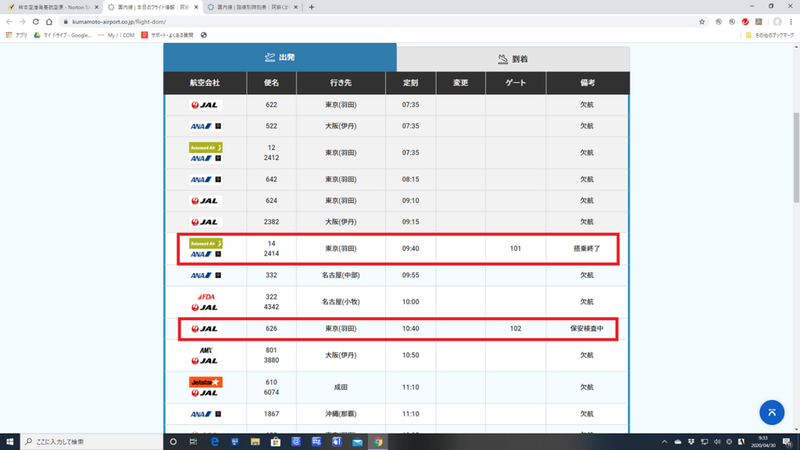The width and height of the screenshot is (800, 450).
Task: Click the ANA logo for flight 522
Action: pyautogui.click(x=205, y=126)
